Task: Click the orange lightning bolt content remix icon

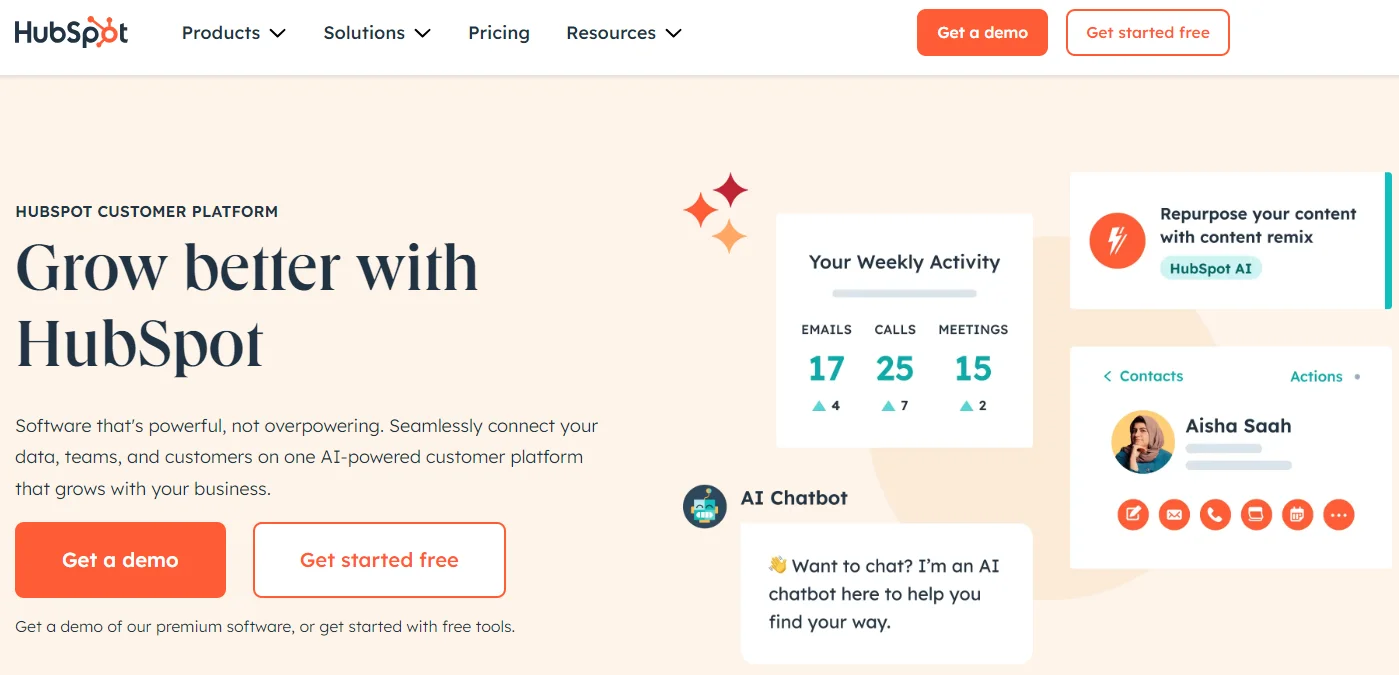Action: point(1117,241)
